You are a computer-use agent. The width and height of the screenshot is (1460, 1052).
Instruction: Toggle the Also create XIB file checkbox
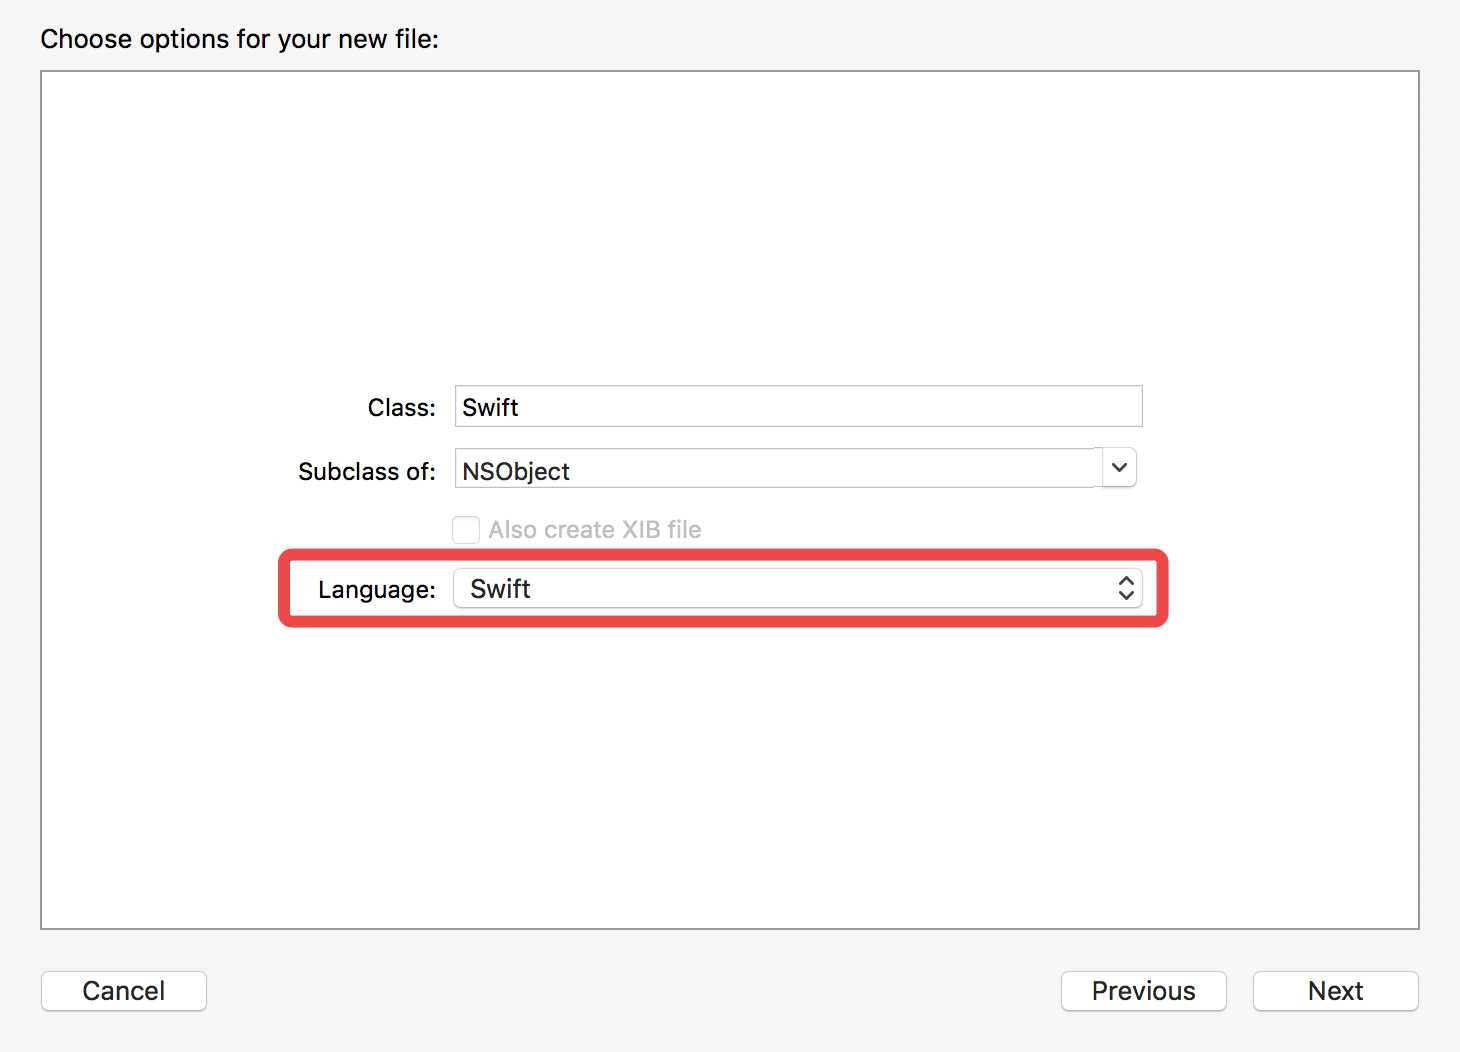[466, 530]
